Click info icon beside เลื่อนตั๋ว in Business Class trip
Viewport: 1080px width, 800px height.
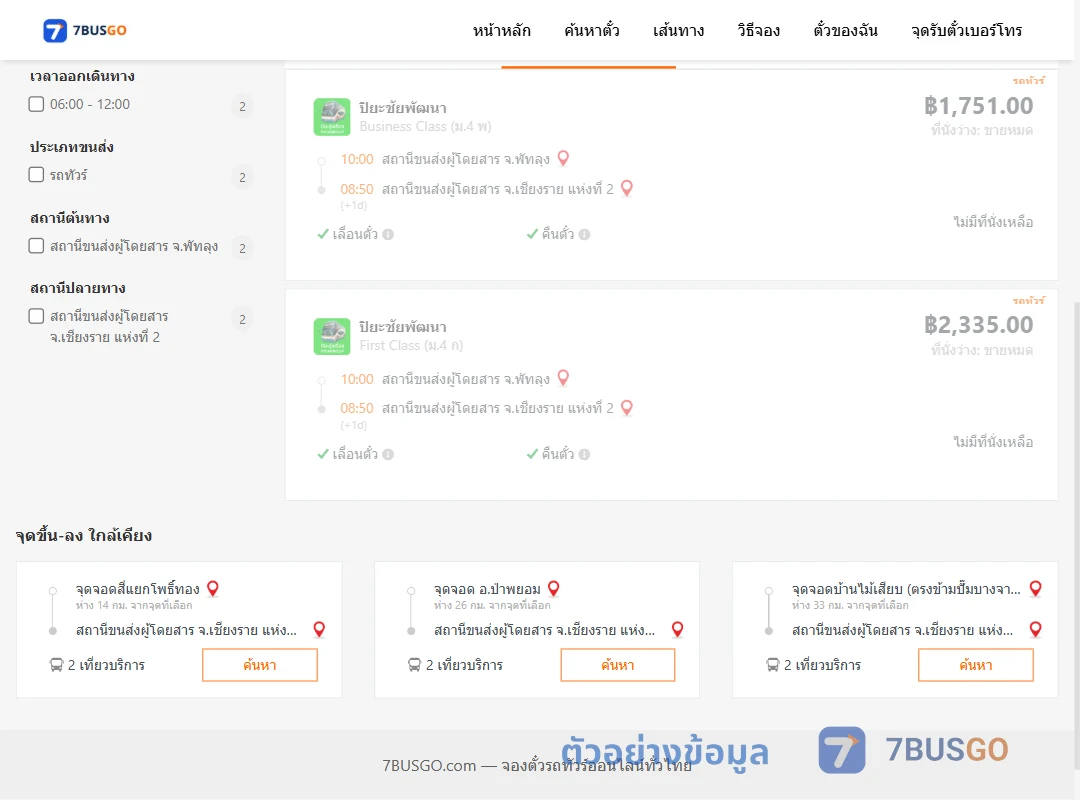(388, 234)
